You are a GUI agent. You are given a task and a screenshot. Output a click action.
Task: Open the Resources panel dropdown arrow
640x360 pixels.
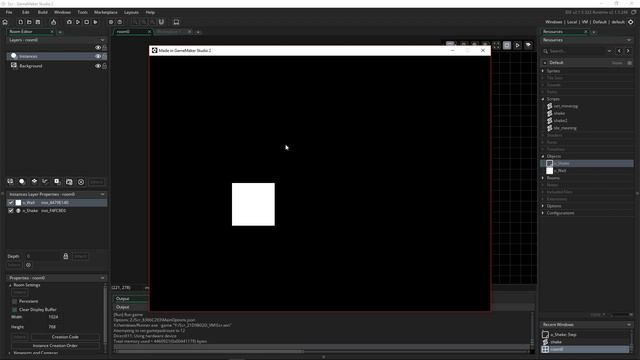click(629, 40)
